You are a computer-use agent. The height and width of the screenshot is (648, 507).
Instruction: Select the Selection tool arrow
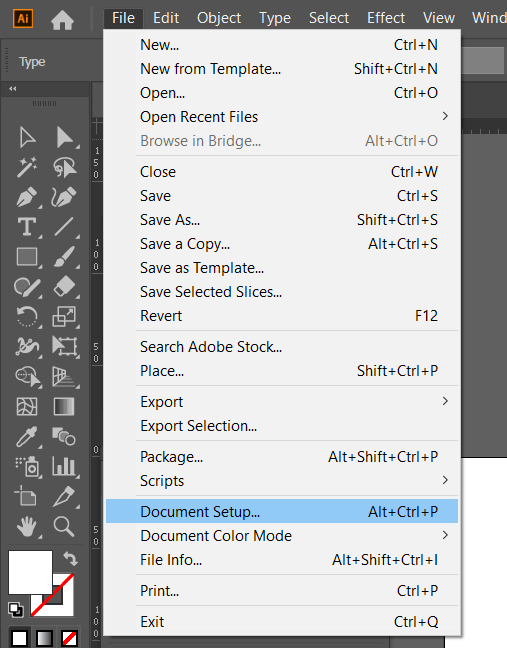pyautogui.click(x=27, y=138)
